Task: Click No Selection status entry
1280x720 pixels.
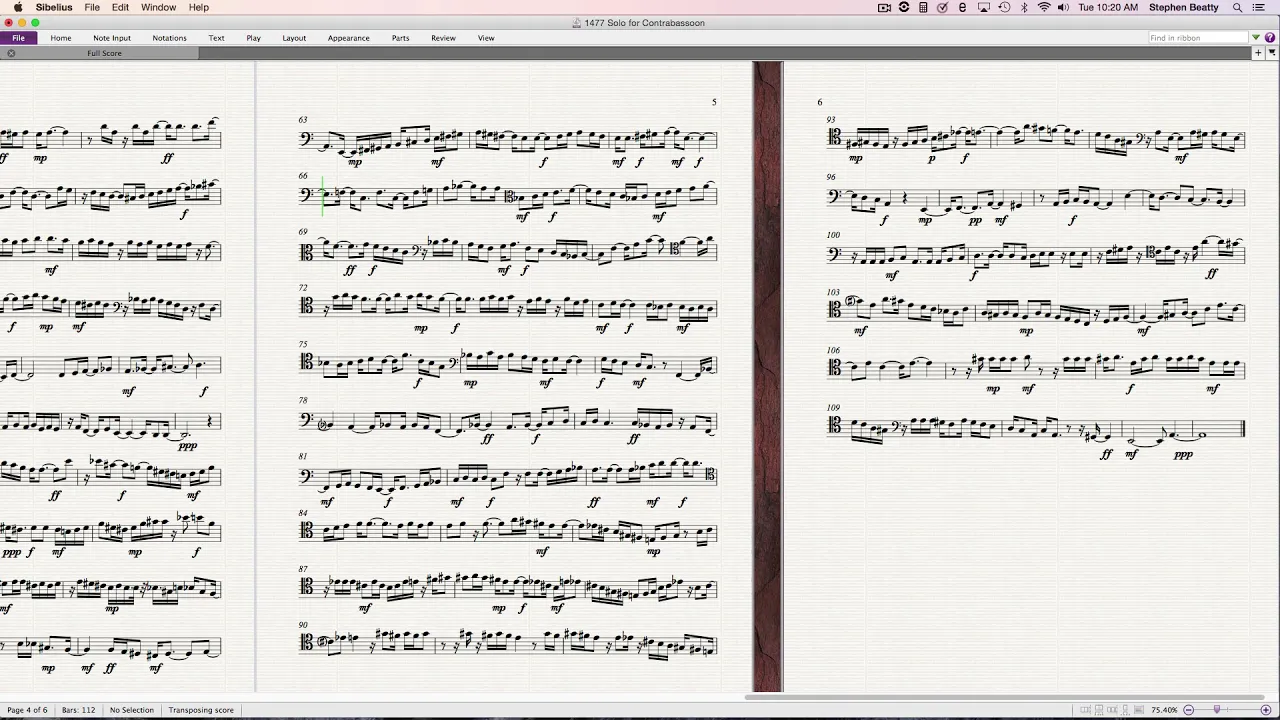Action: (x=132, y=710)
